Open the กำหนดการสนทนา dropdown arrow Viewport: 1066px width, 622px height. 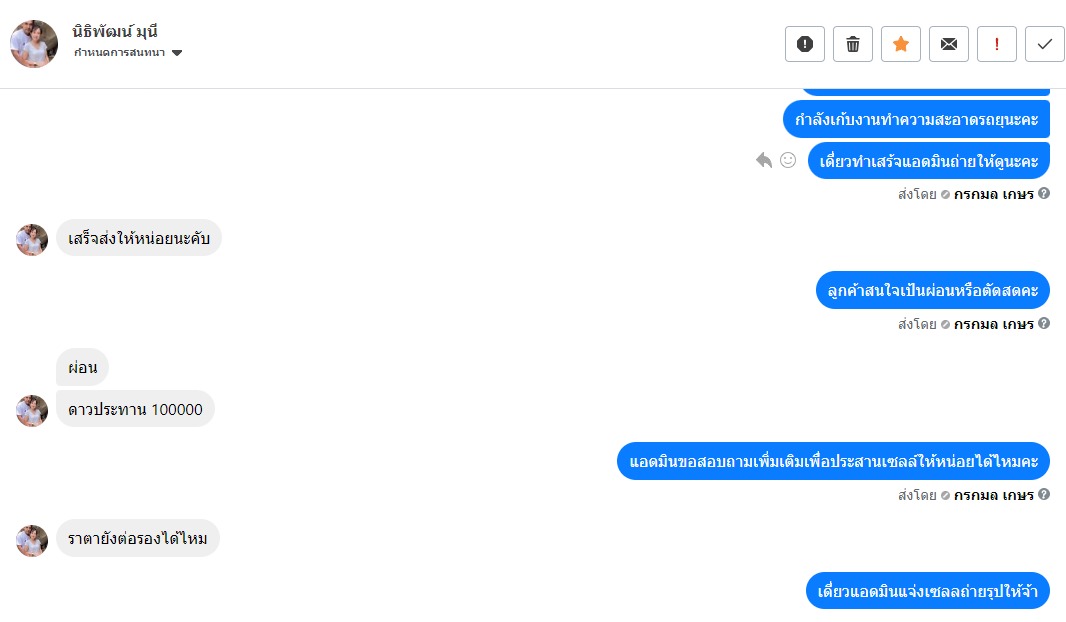177,53
